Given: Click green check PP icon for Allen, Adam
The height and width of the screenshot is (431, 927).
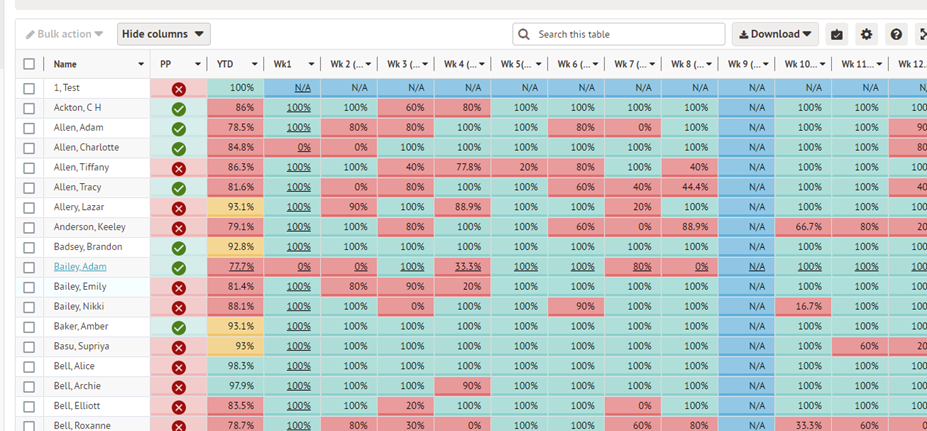Looking at the screenshot, I should [x=179, y=128].
